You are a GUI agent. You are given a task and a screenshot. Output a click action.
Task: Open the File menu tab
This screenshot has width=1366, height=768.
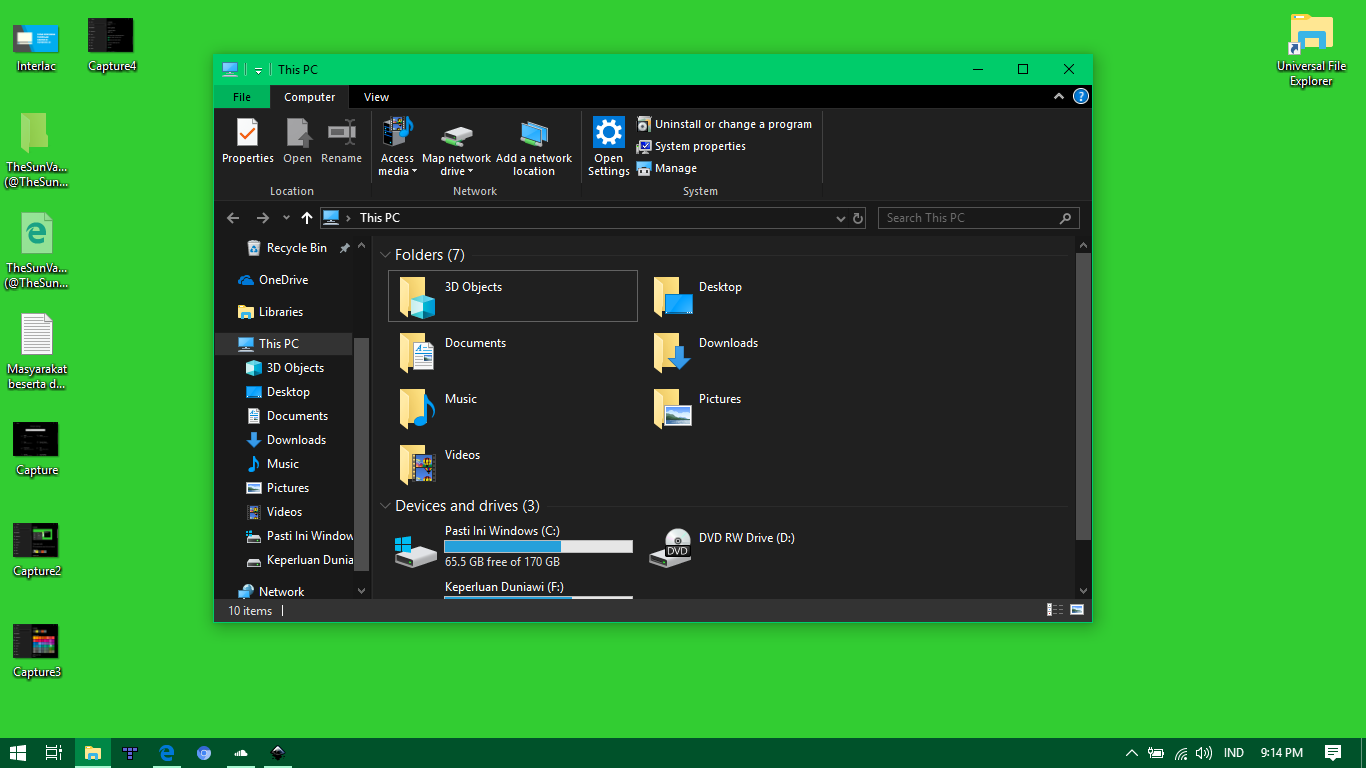[x=242, y=97]
